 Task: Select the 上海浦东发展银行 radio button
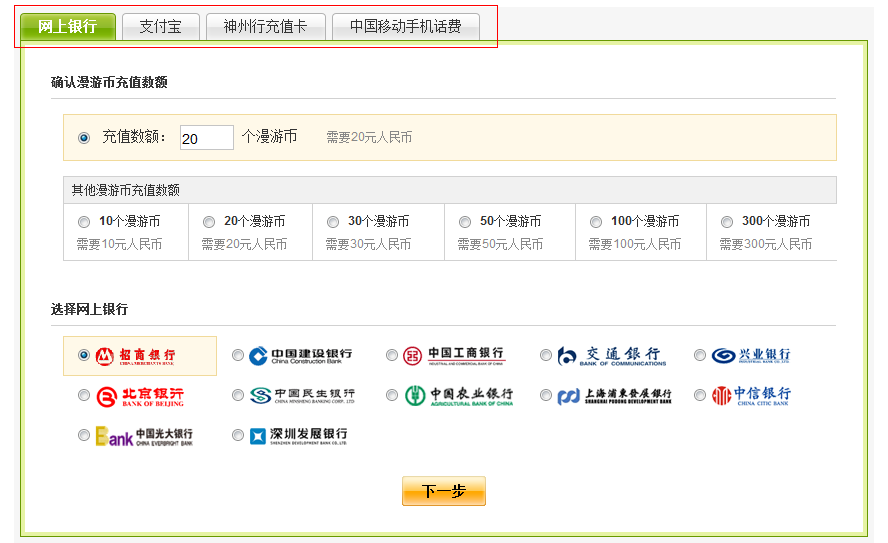coord(546,395)
